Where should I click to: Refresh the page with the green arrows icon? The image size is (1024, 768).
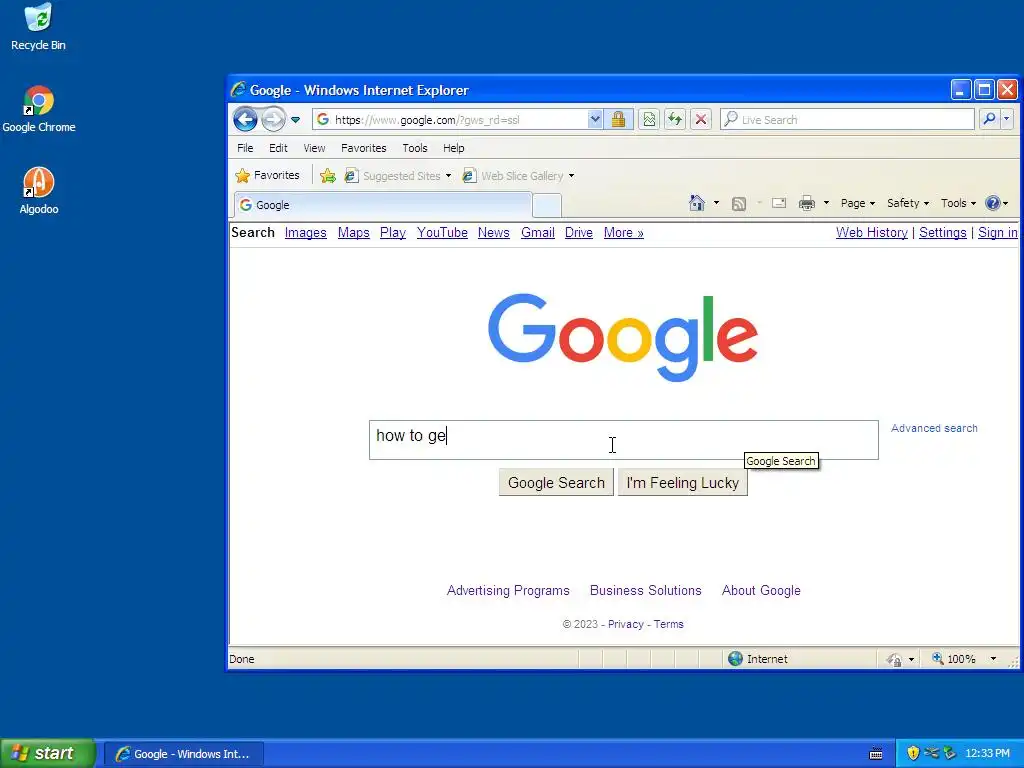pos(675,120)
